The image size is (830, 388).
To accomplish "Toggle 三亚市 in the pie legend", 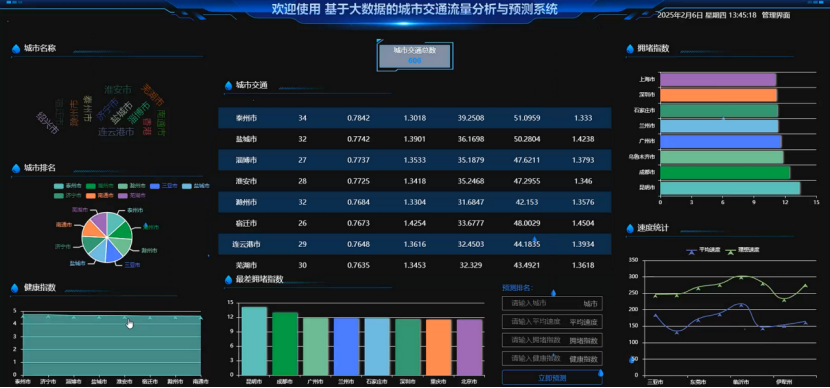I will point(163,186).
